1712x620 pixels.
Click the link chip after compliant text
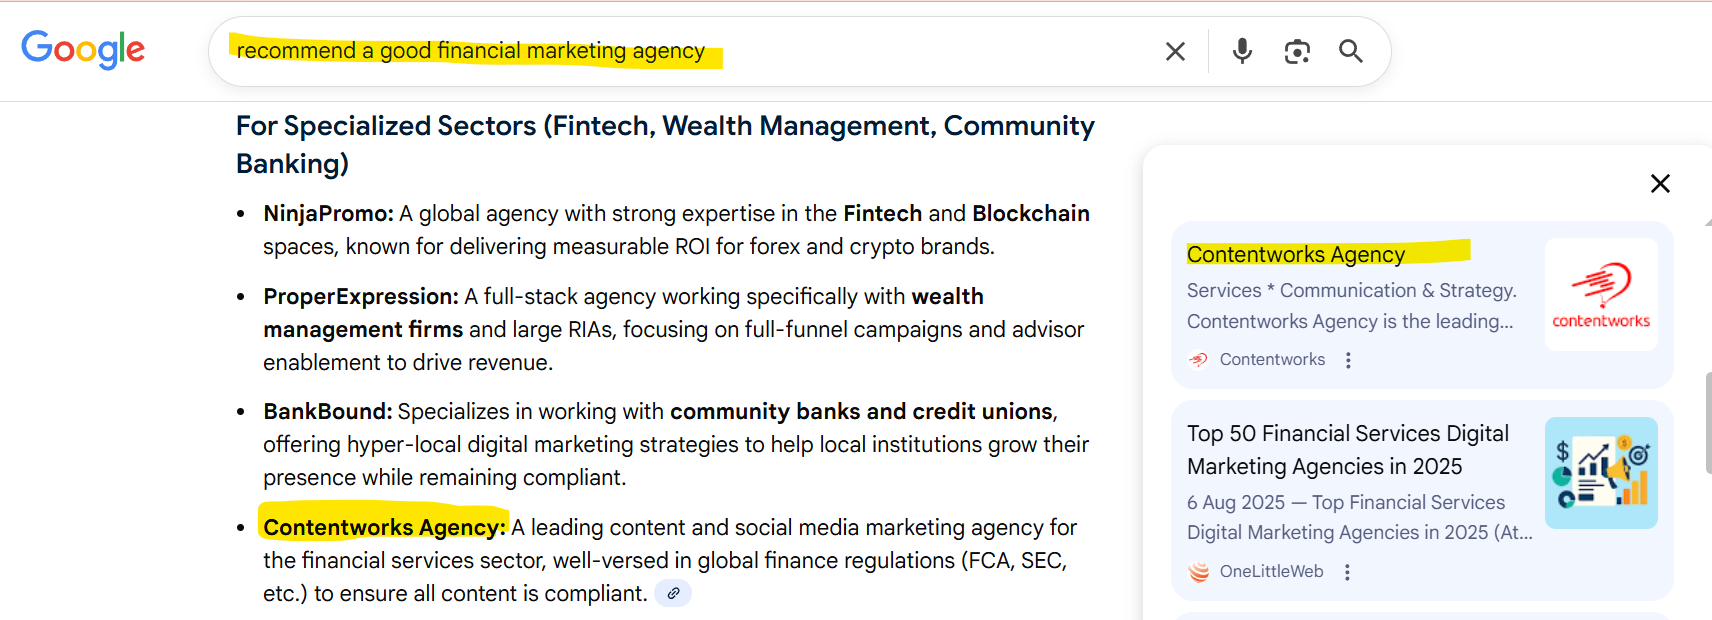pyautogui.click(x=673, y=594)
